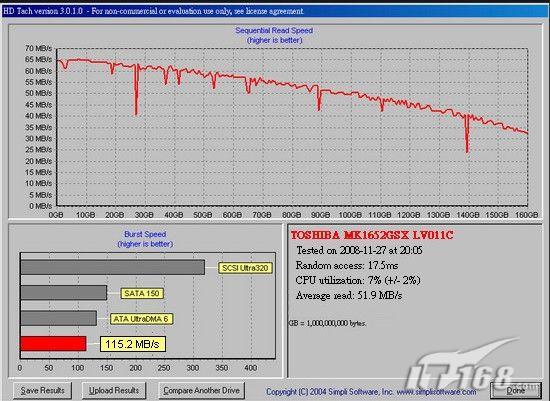The width and height of the screenshot is (550, 401).
Task: Click the Compare Another Drive button
Action: coord(201,390)
